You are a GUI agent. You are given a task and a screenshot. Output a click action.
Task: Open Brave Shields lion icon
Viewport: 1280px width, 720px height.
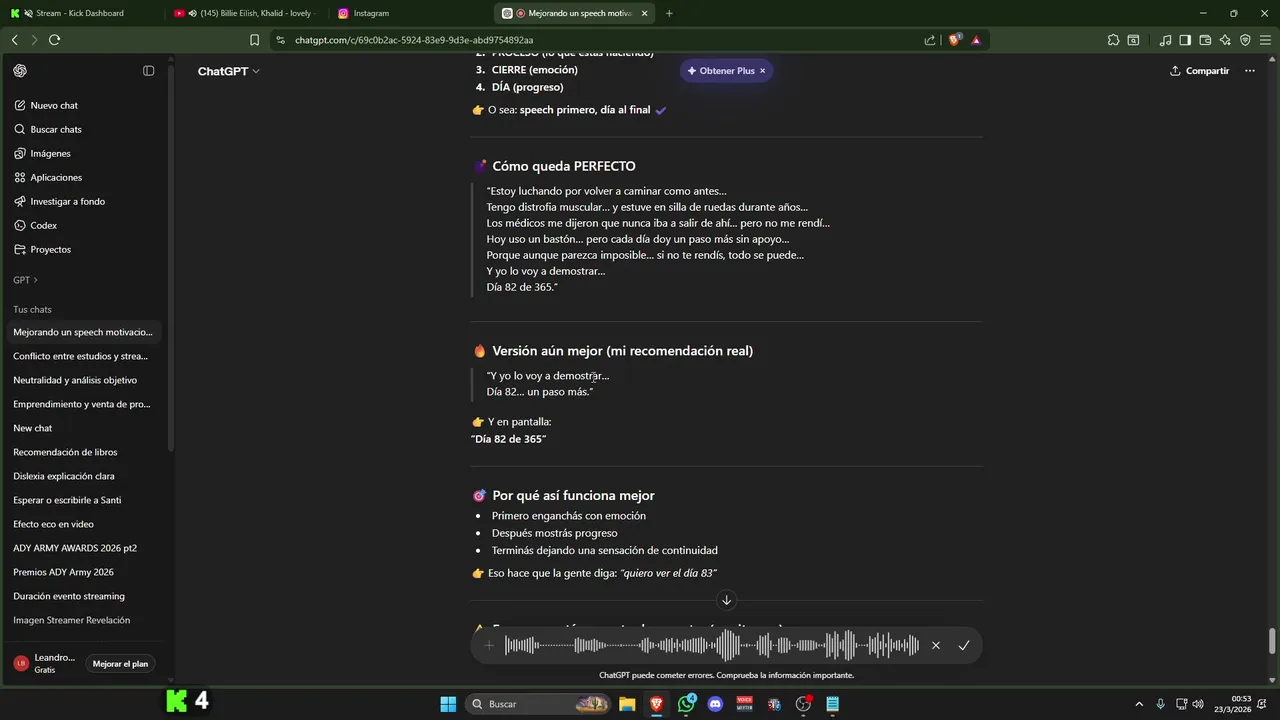954,40
